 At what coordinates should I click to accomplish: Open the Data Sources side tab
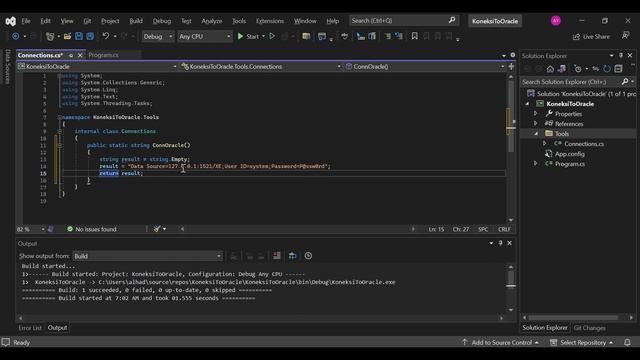7,67
